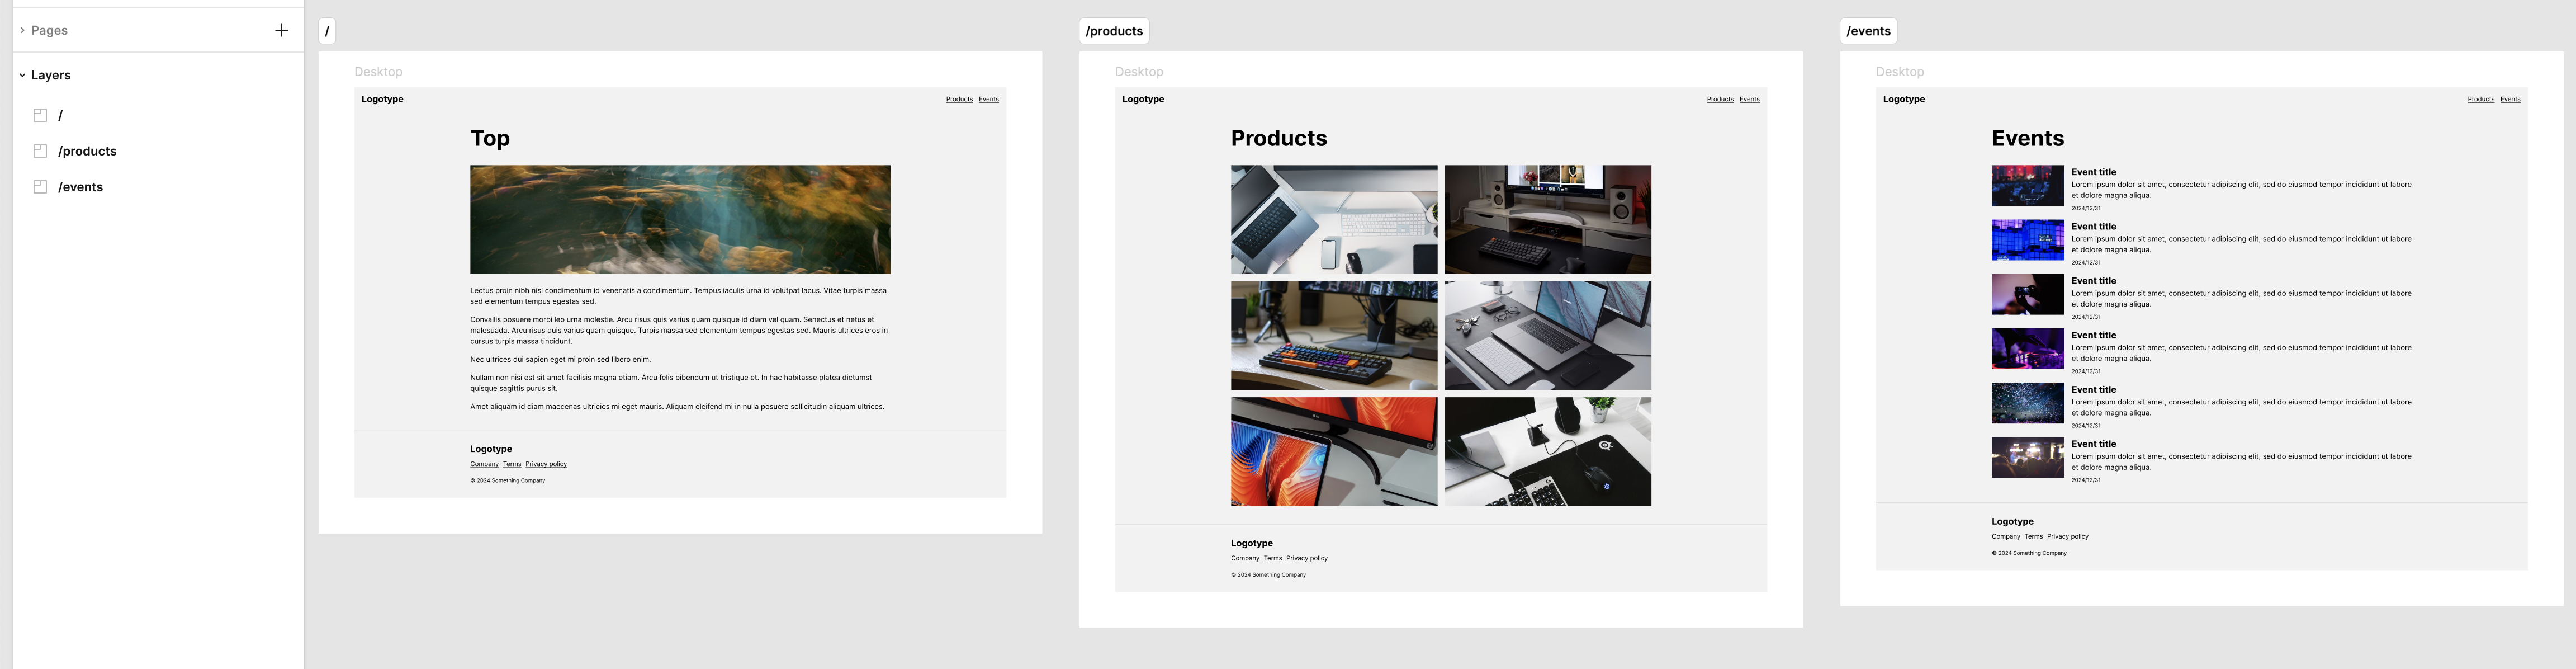Expand the Pages section chevron
This screenshot has width=2576, height=669.
[22, 30]
